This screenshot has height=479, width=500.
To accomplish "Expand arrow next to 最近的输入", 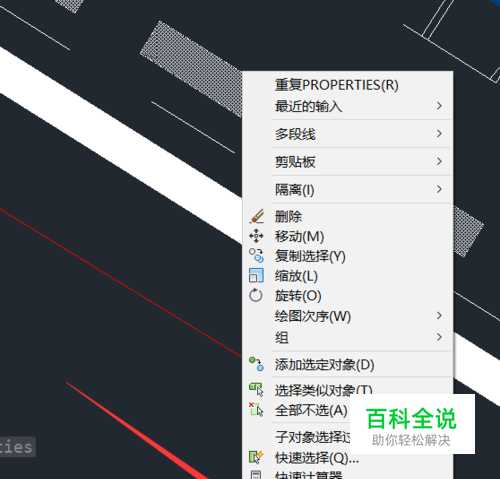I will (x=439, y=106).
